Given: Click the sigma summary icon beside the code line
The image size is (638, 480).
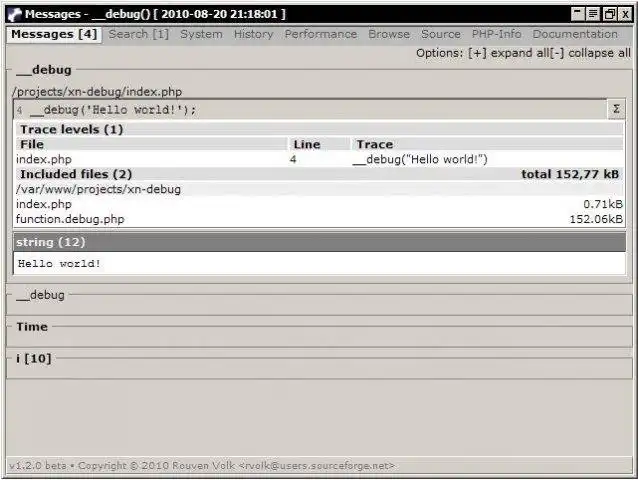Looking at the screenshot, I should [616, 109].
